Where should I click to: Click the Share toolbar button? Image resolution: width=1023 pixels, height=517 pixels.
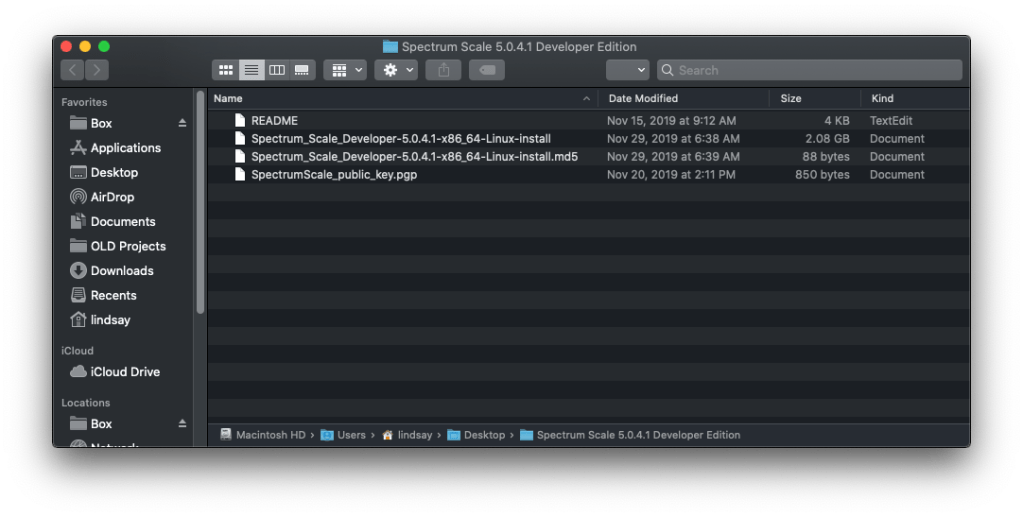pyautogui.click(x=443, y=70)
